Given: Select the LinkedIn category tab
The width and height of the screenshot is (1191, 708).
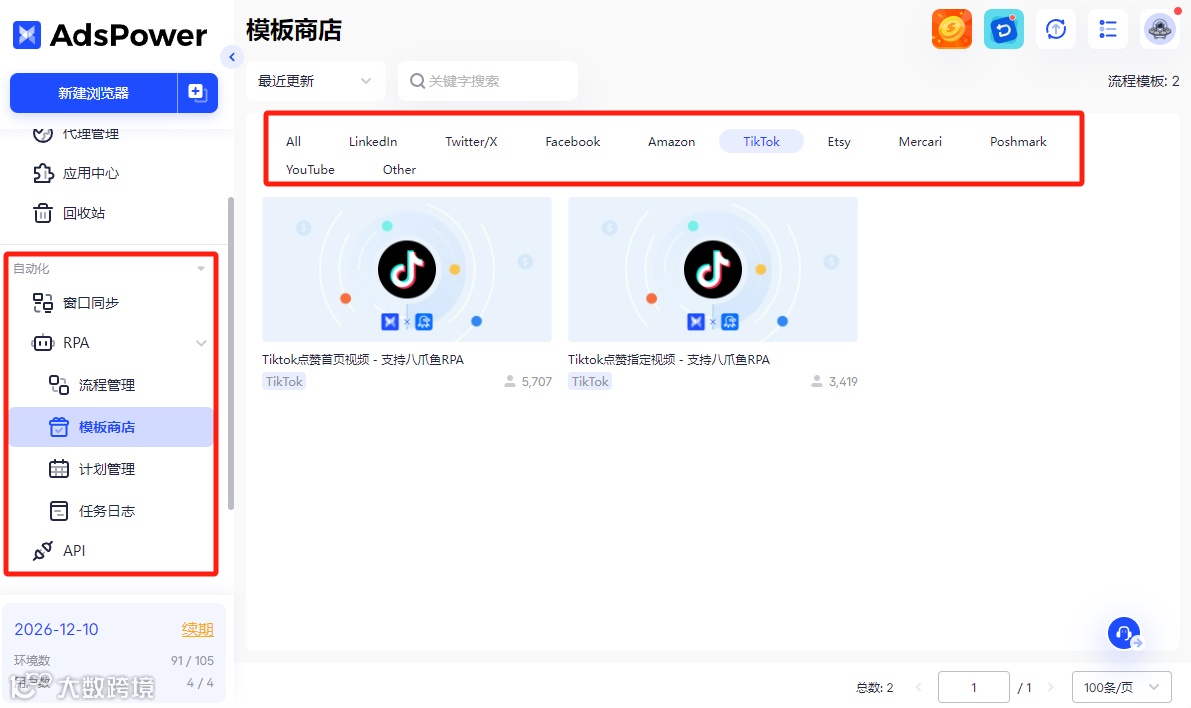Looking at the screenshot, I should [373, 141].
